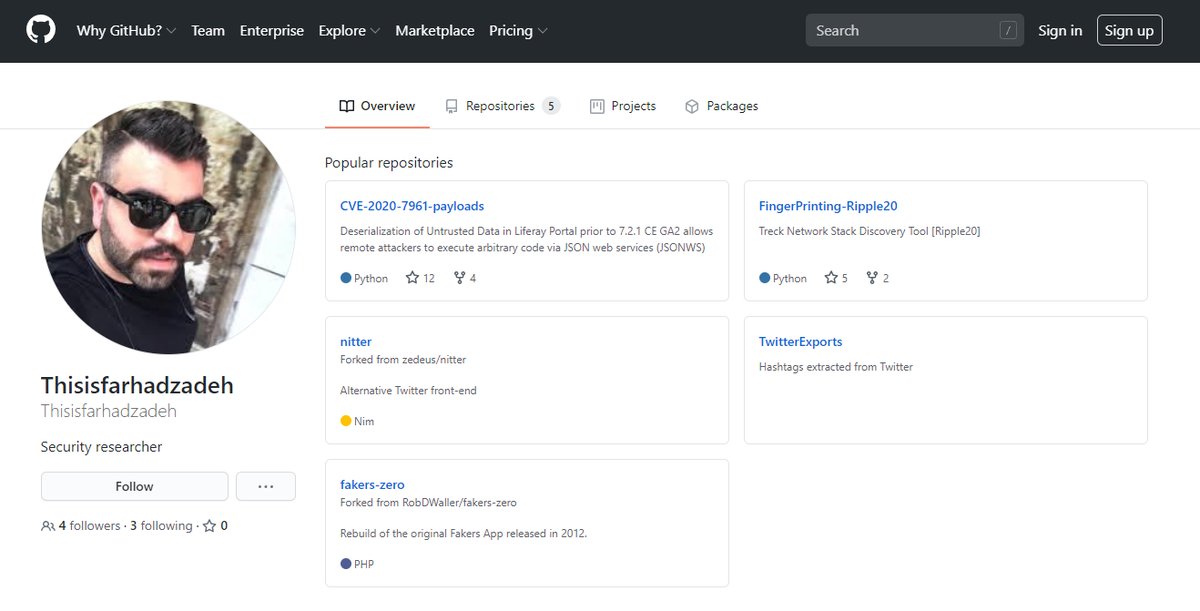This screenshot has width=1200, height=611.
Task: Click the Sign up button
Action: point(1129,31)
